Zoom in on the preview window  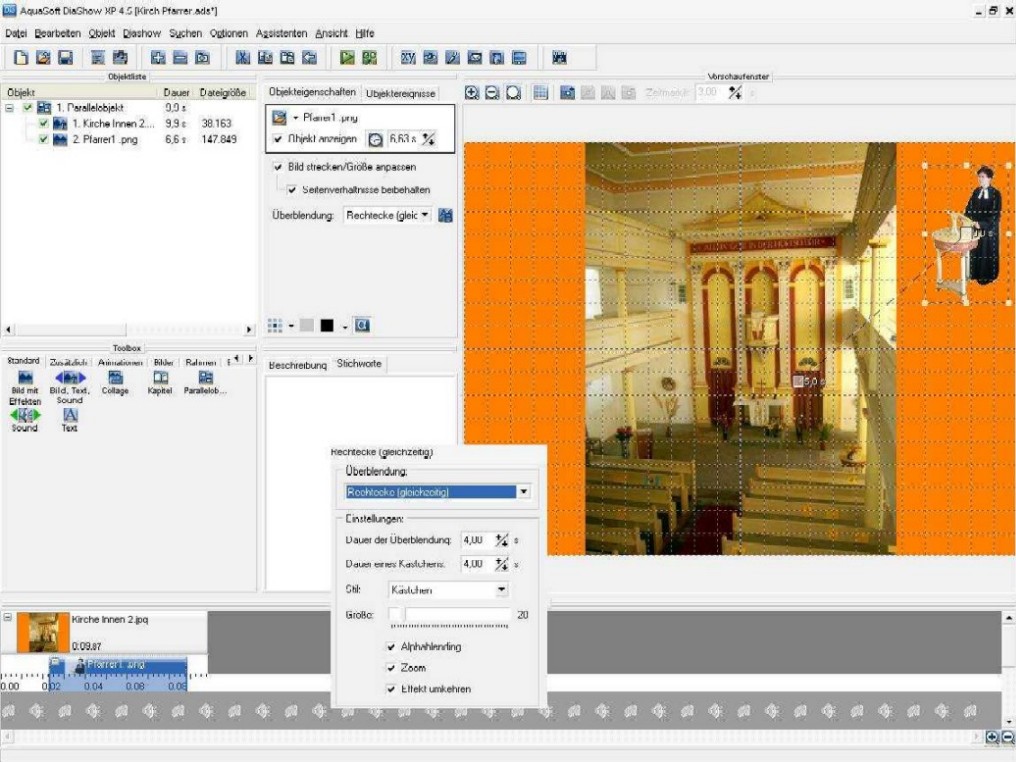point(473,93)
